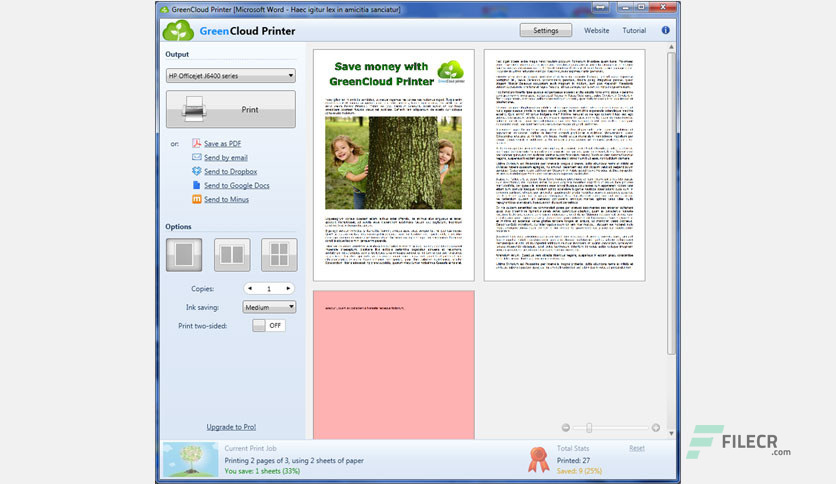Click the Send to Dropbox link
The height and width of the screenshot is (484, 836).
(230, 171)
